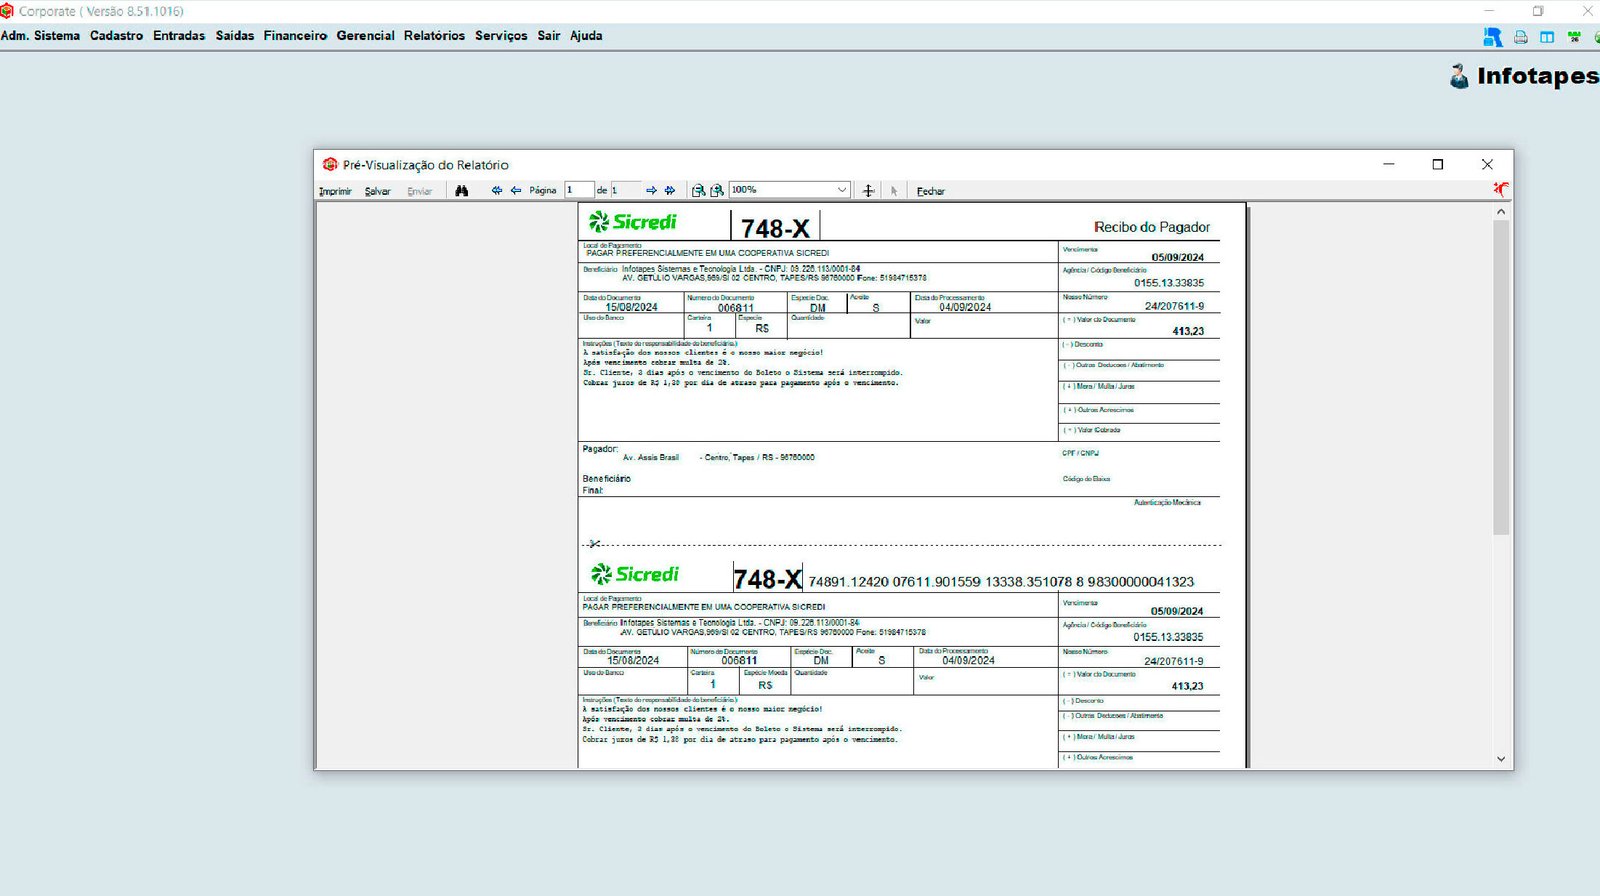Click the current page number field
This screenshot has height=896, width=1600.
tap(579, 190)
